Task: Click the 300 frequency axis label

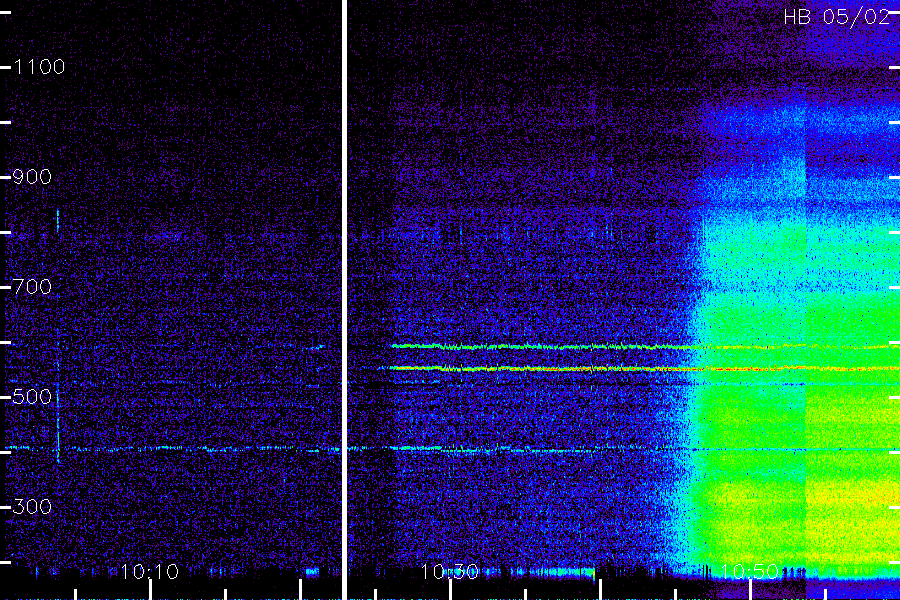Action: click(x=32, y=506)
